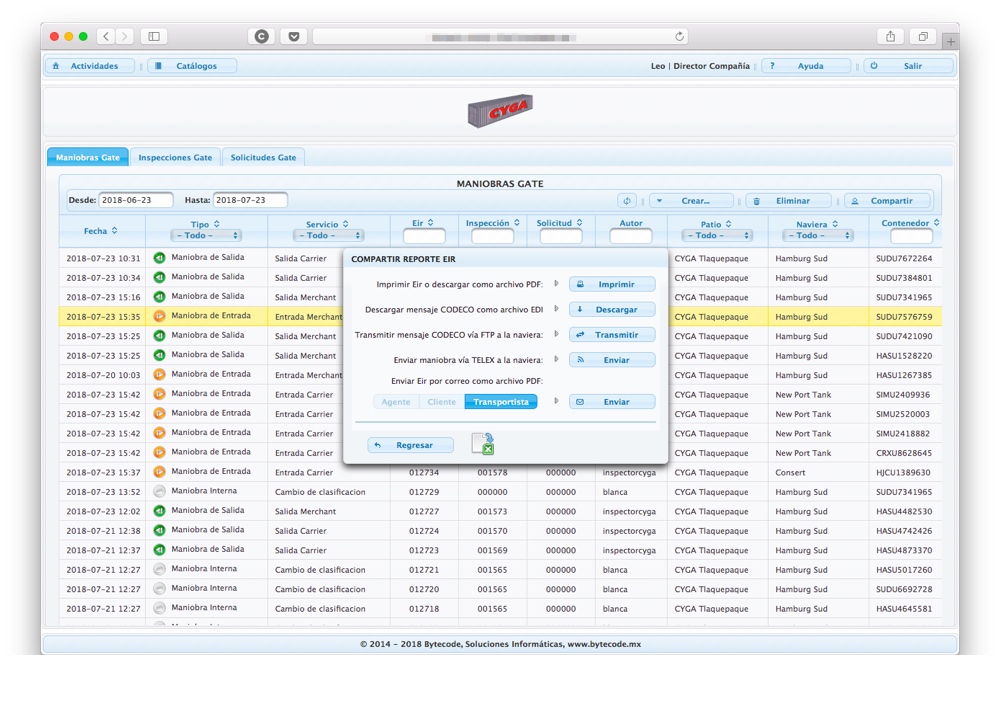Open the Patio filter dropdown
Viewport: 1000px width, 713px height.
tap(716, 236)
